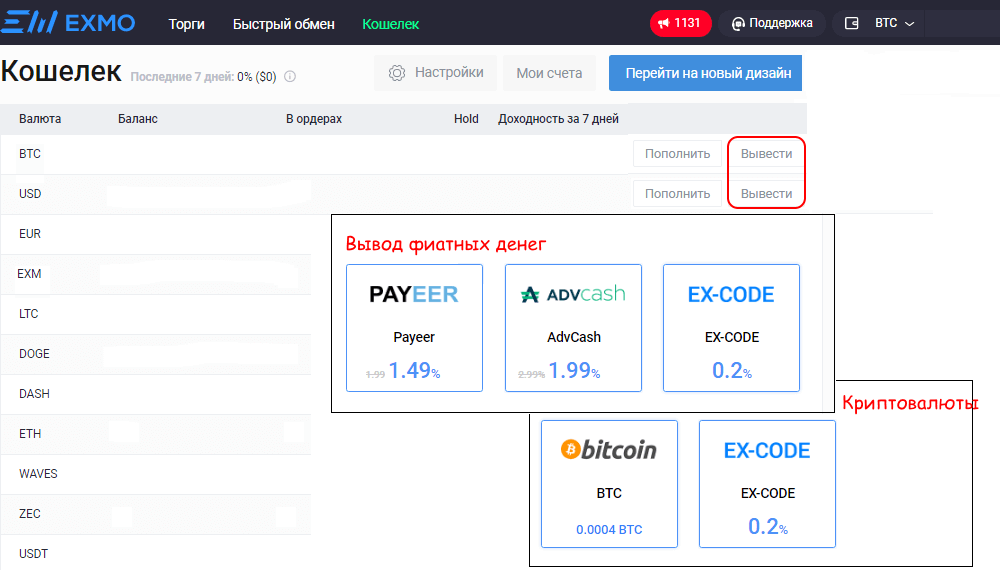Expand the BTC chevron in the header
Screen dimensions: 1000x570
tap(910, 23)
